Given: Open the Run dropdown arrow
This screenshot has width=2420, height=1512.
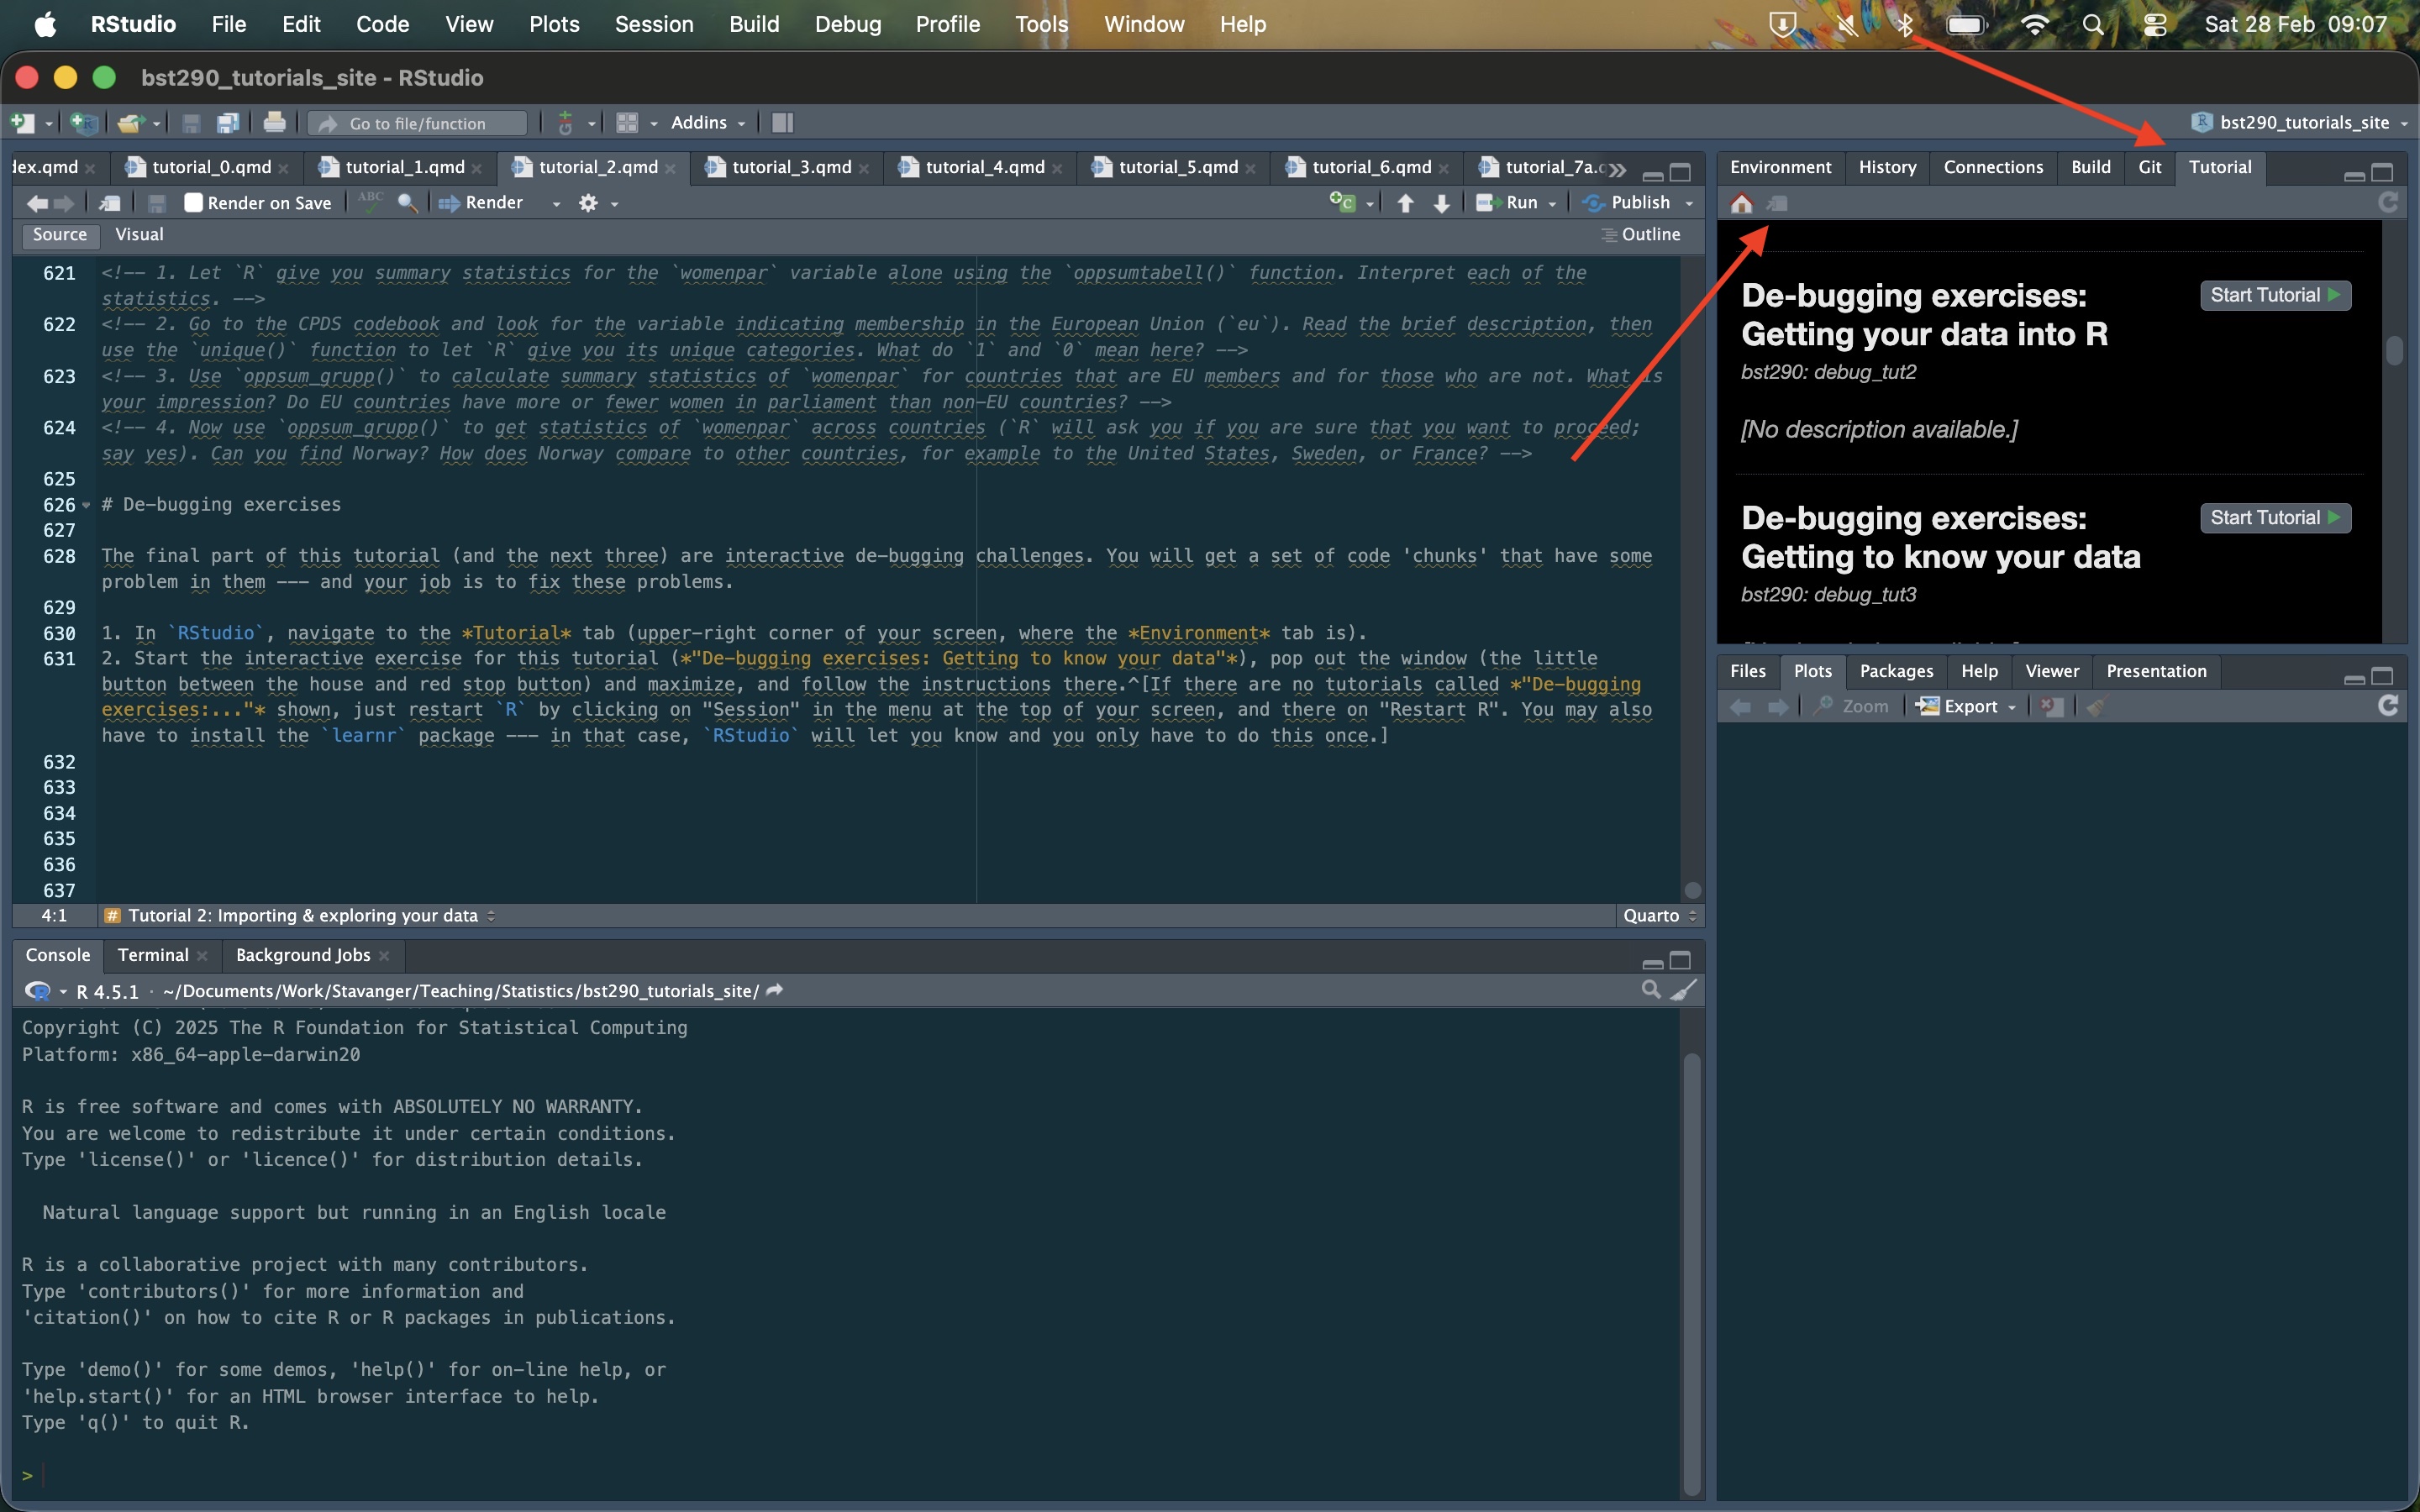Looking at the screenshot, I should 1552,204.
